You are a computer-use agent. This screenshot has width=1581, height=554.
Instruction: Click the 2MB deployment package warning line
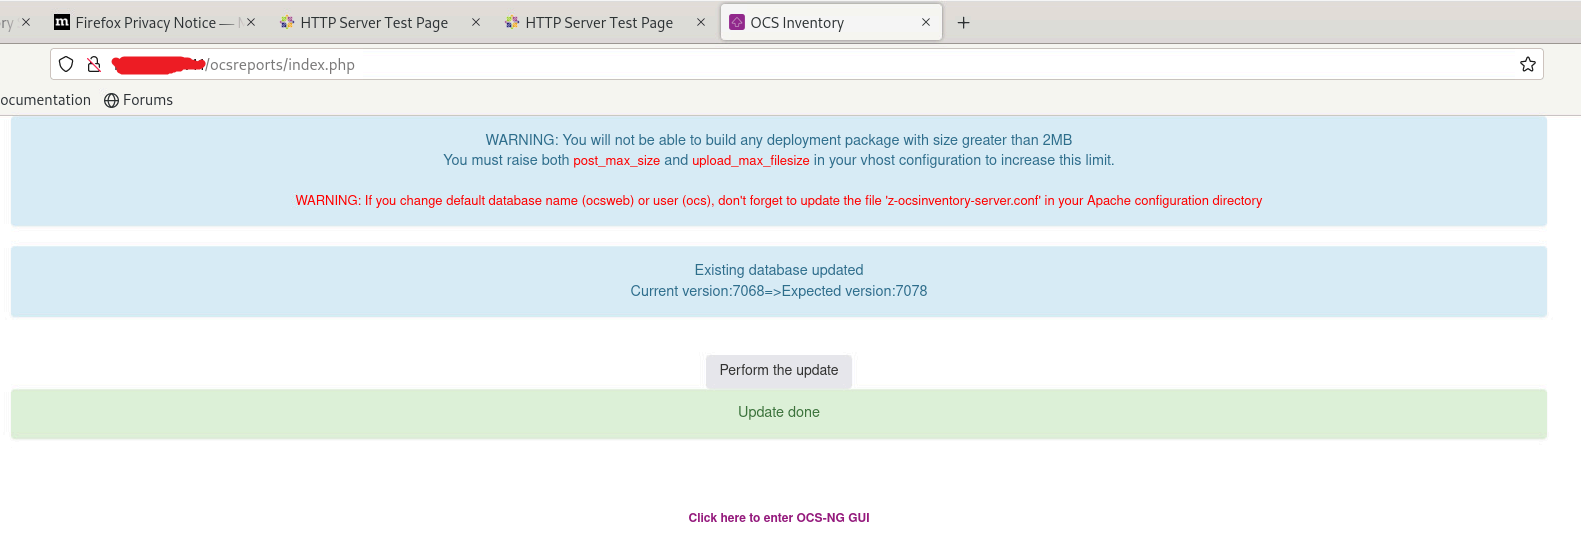click(779, 140)
